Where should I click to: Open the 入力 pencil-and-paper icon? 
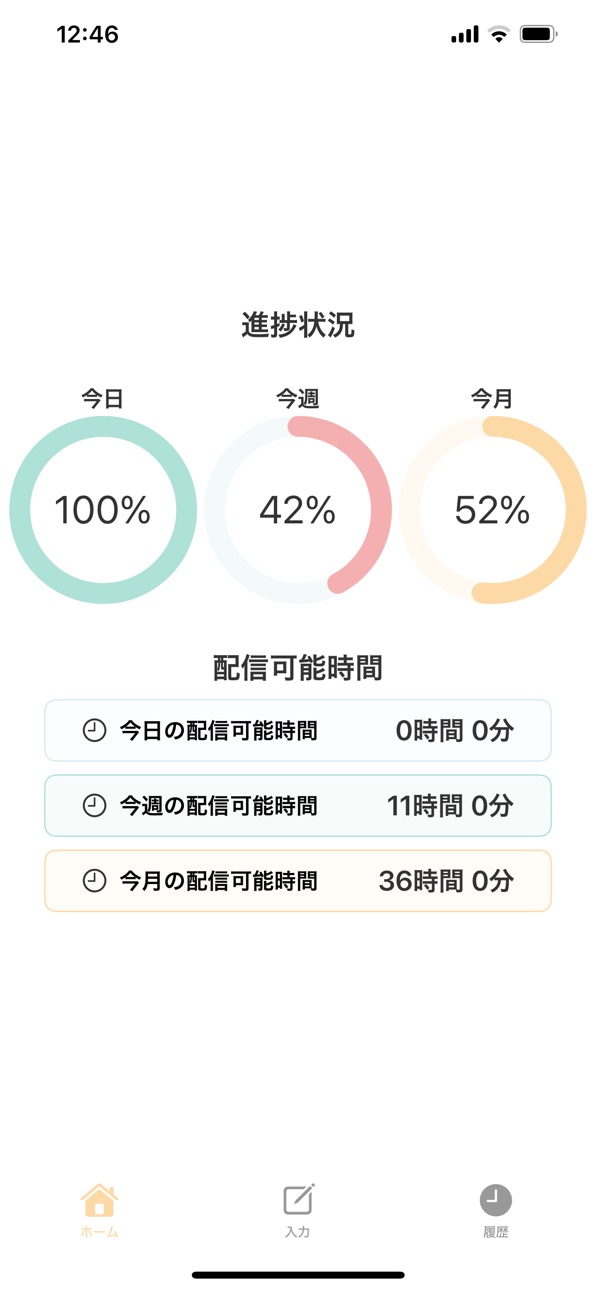[x=298, y=1199]
